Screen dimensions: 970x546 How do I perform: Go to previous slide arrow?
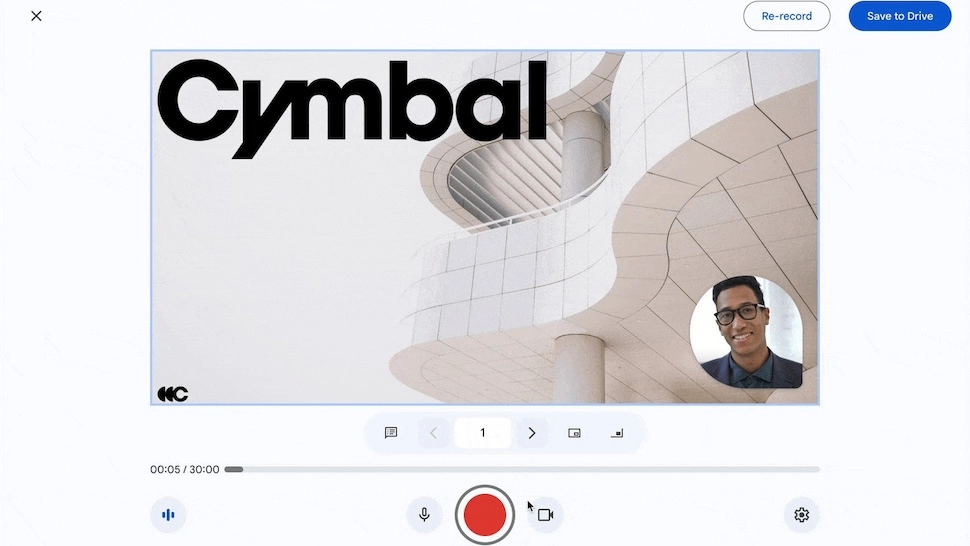tap(433, 433)
